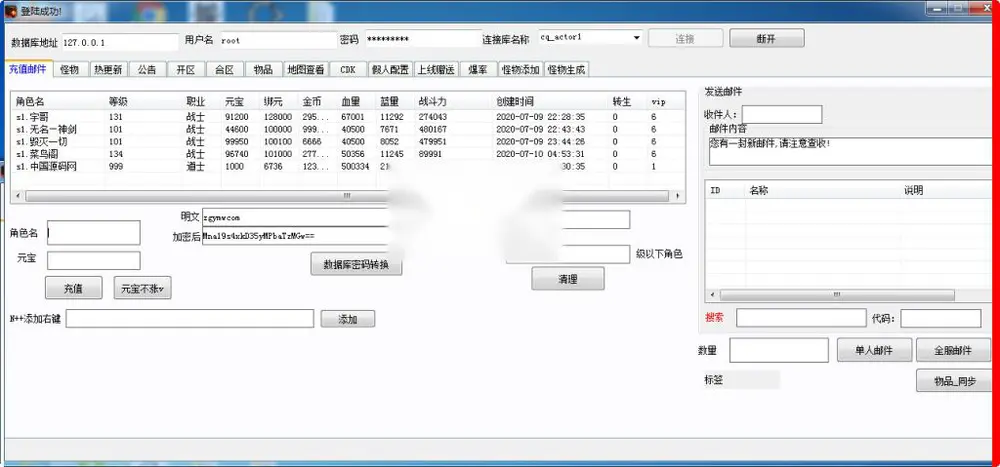The height and width of the screenshot is (467, 1000).
Task: Switch to the 地图查看 tab
Action: coord(305,70)
